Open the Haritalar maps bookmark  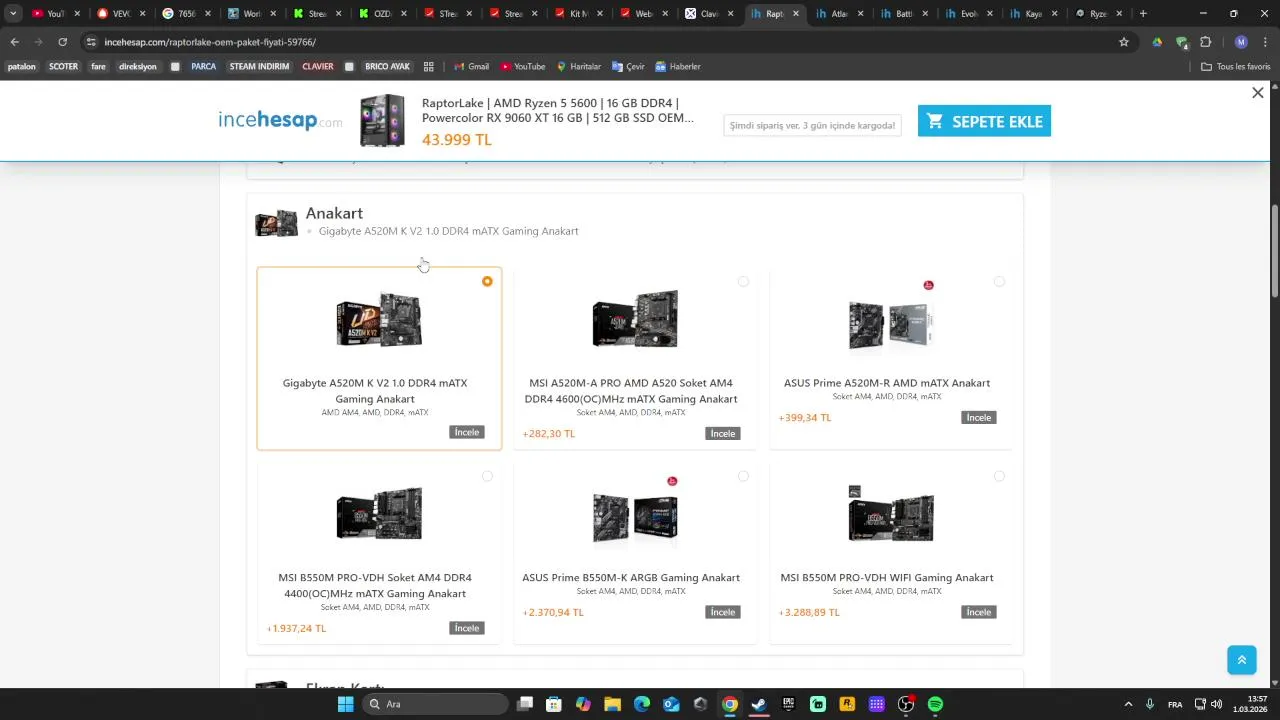pyautogui.click(x=579, y=67)
